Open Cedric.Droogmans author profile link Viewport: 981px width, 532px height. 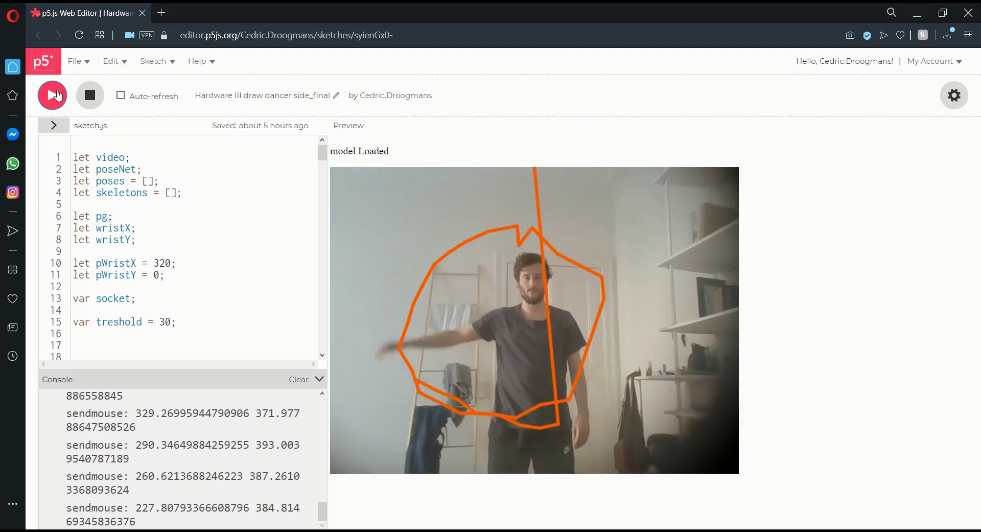[396, 96]
